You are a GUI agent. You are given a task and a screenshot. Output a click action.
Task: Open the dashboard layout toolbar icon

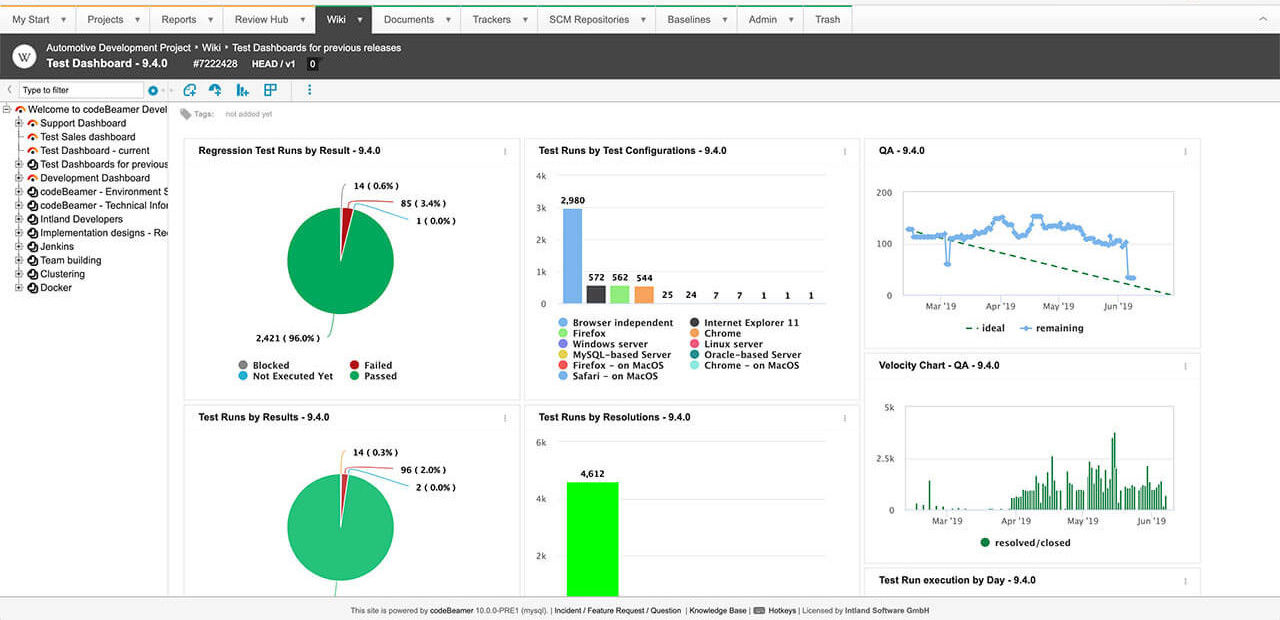click(x=270, y=90)
